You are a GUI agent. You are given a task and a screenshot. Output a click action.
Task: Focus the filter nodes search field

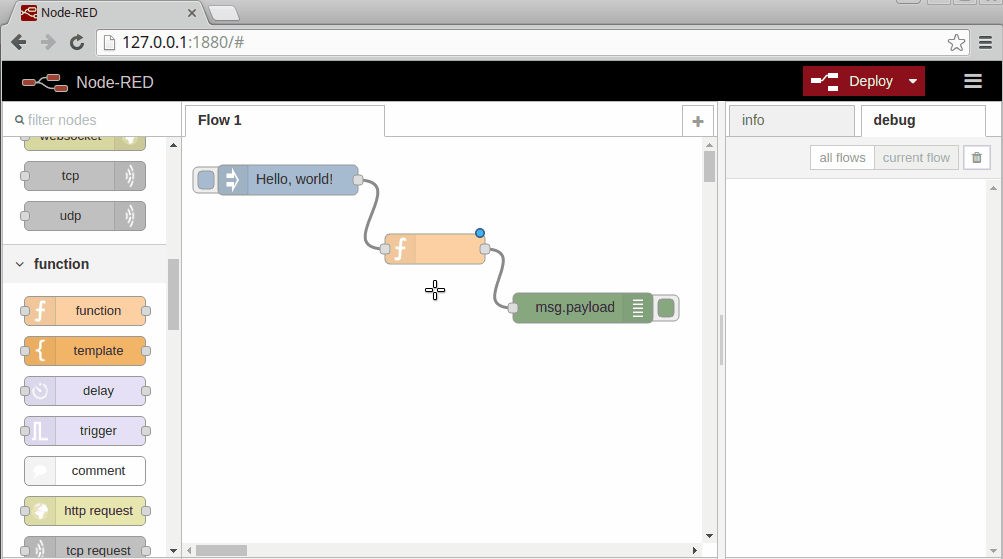pos(93,120)
